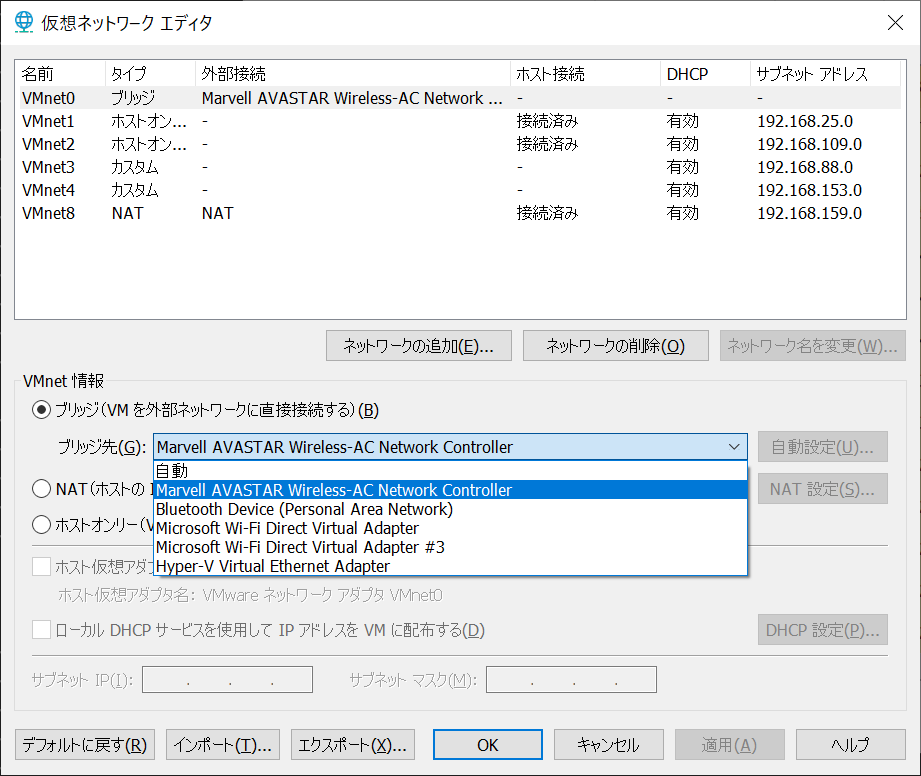Select the NAT radio button
Screen dimensions: 921x776
(x=41, y=489)
